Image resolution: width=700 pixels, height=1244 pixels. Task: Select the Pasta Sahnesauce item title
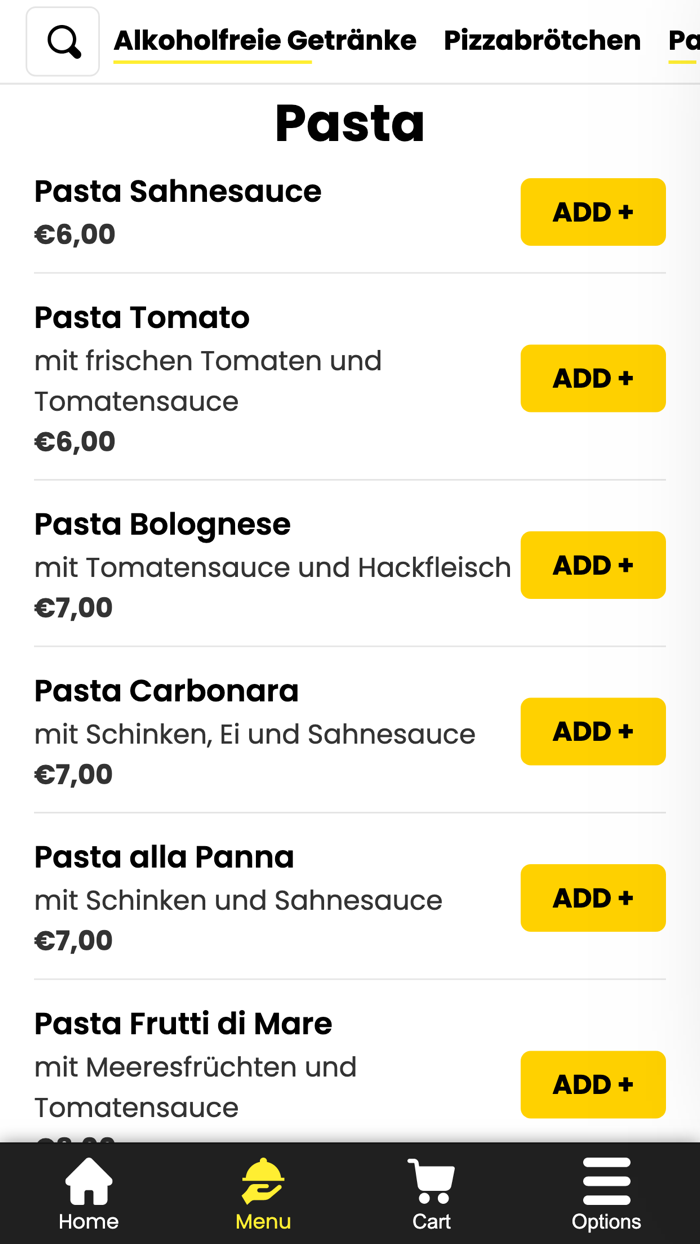pos(178,191)
